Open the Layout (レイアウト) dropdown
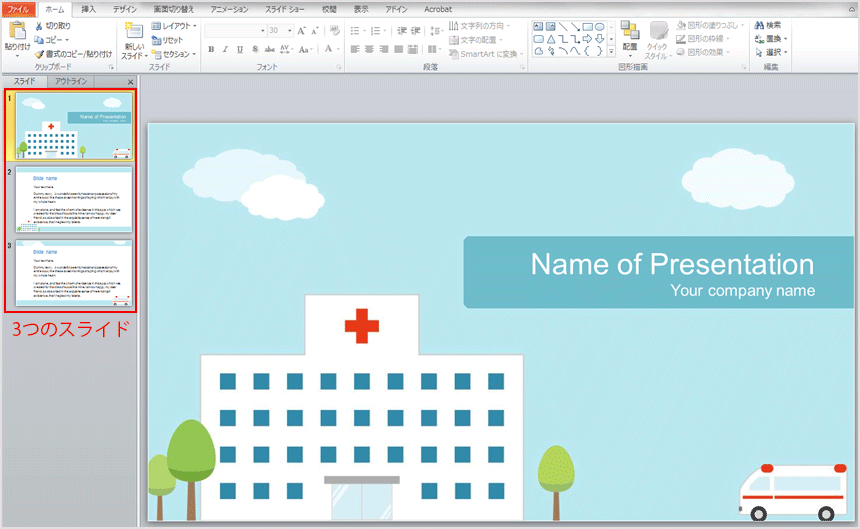 click(174, 26)
